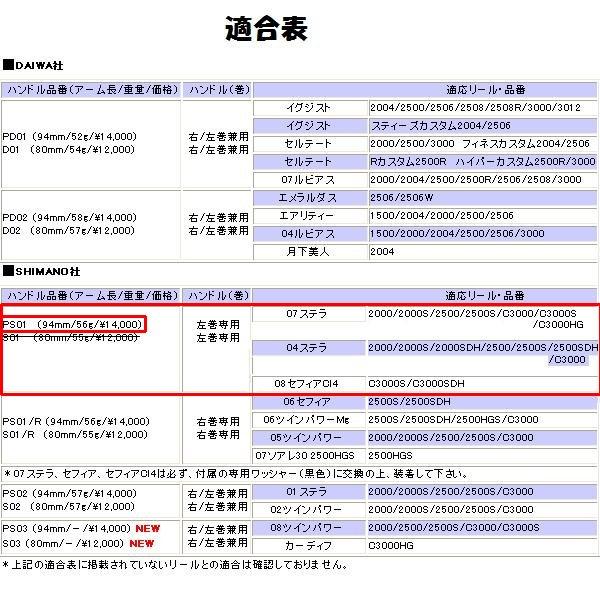Select the ■SHIMANO社 section heading
The height and width of the screenshot is (600, 600).
pos(41,271)
